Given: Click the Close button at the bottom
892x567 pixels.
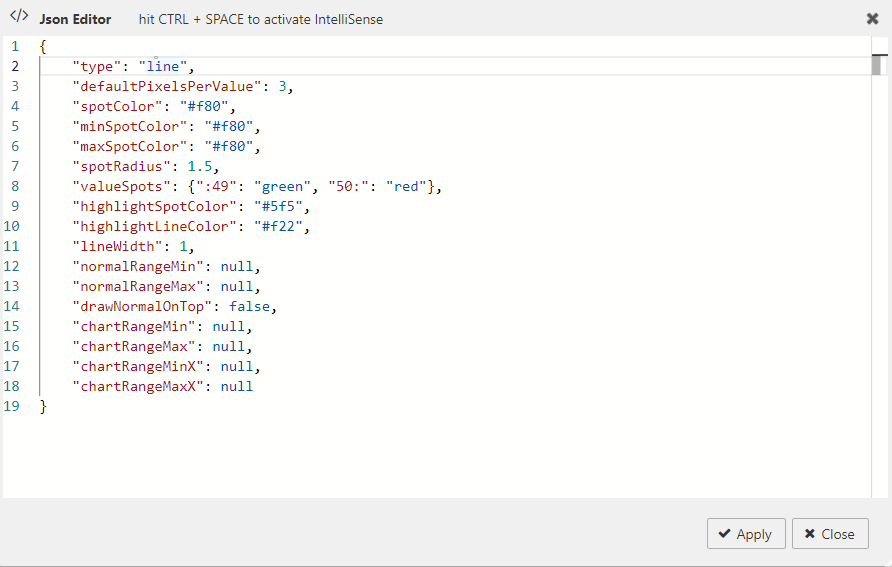Looking at the screenshot, I should 829,534.
